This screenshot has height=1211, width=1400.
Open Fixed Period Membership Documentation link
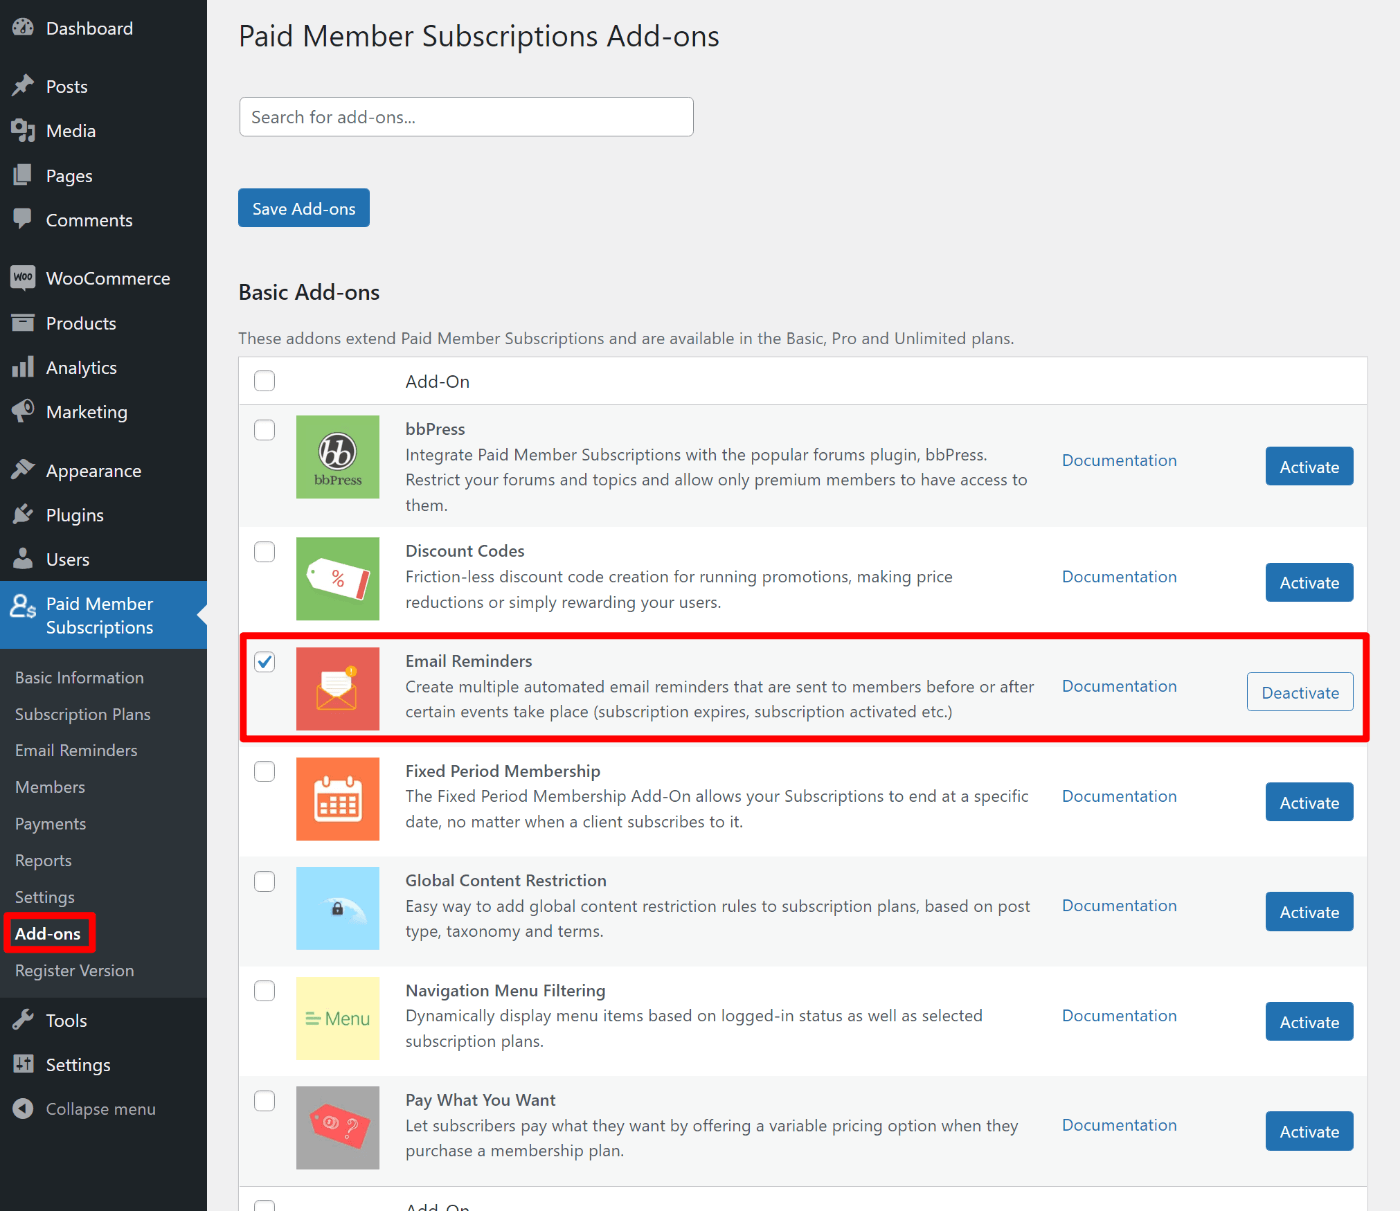[1119, 796]
